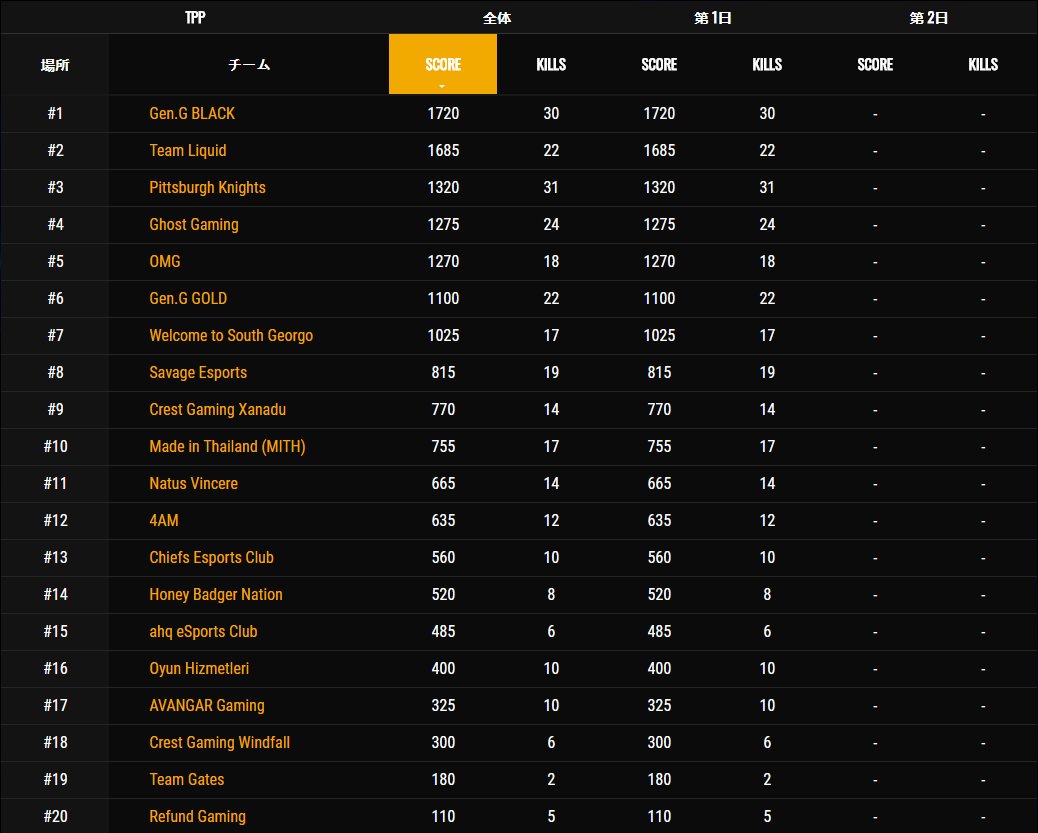This screenshot has width=1038, height=833.
Task: Click Day 1 kills 19 for Savage Esports
Action: pos(767,373)
